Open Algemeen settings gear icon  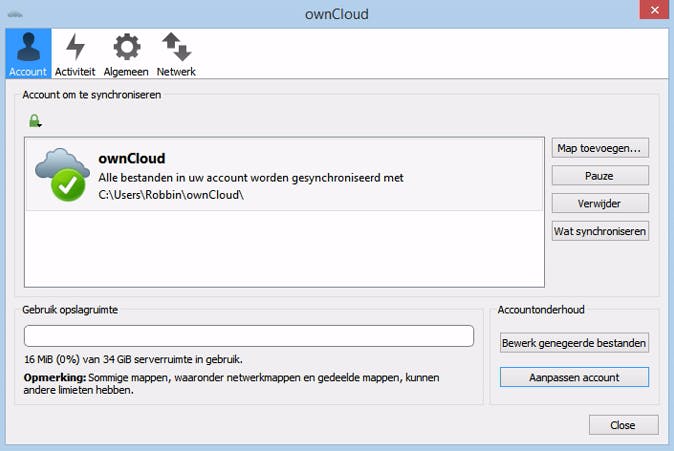(126, 49)
